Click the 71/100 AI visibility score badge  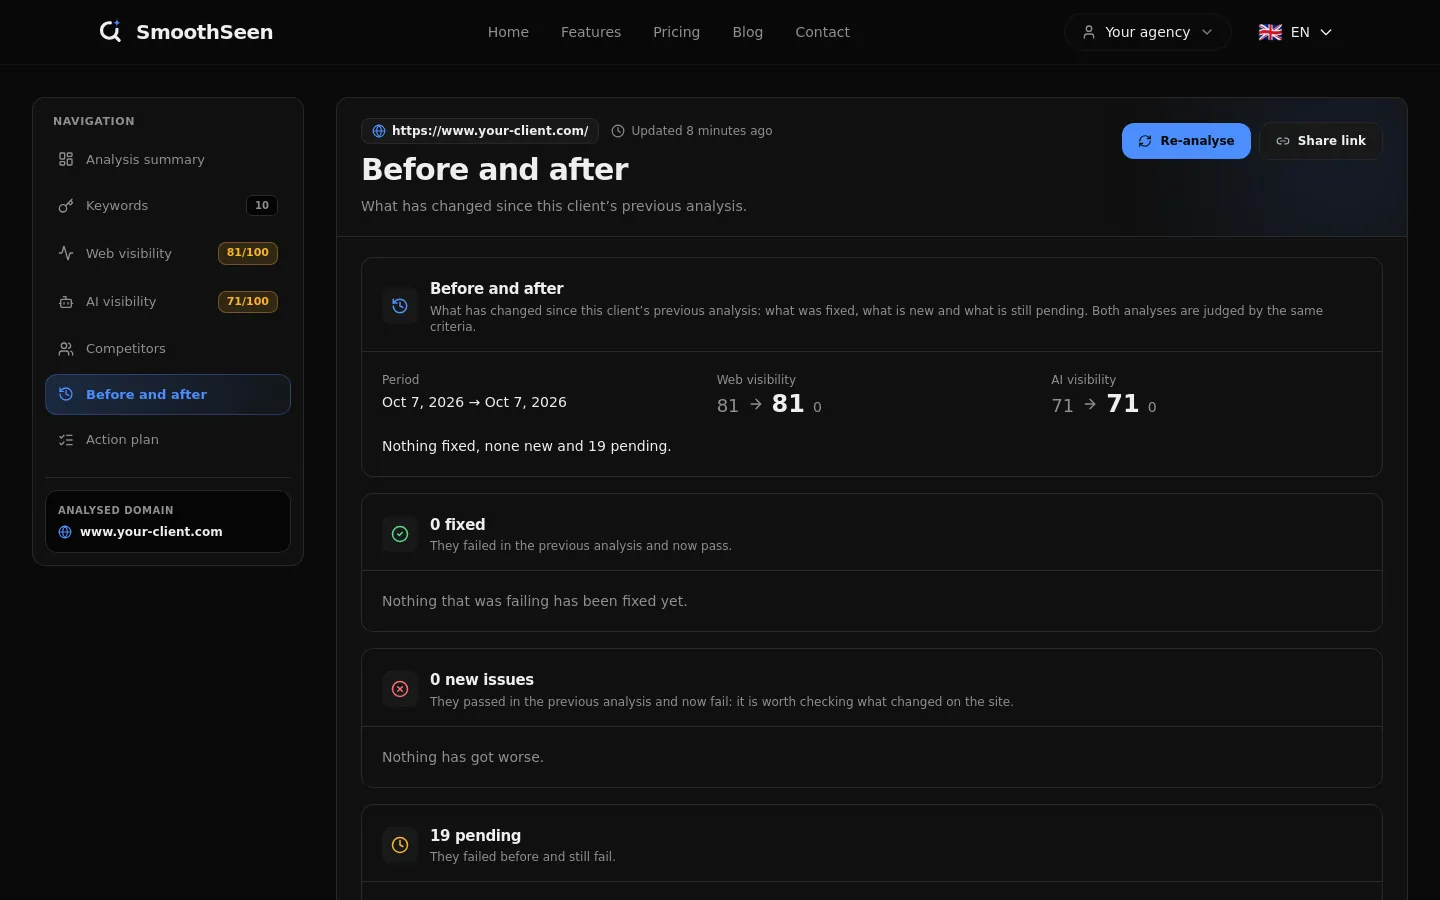pos(248,301)
